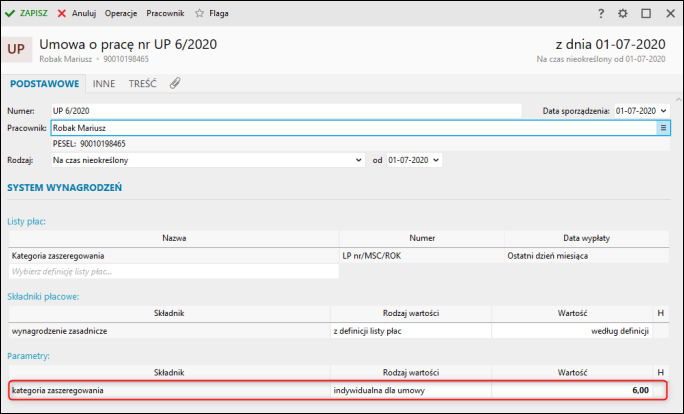Open the Pracownik menu in the top toolbar
The height and width of the screenshot is (414, 684).
tap(165, 14)
